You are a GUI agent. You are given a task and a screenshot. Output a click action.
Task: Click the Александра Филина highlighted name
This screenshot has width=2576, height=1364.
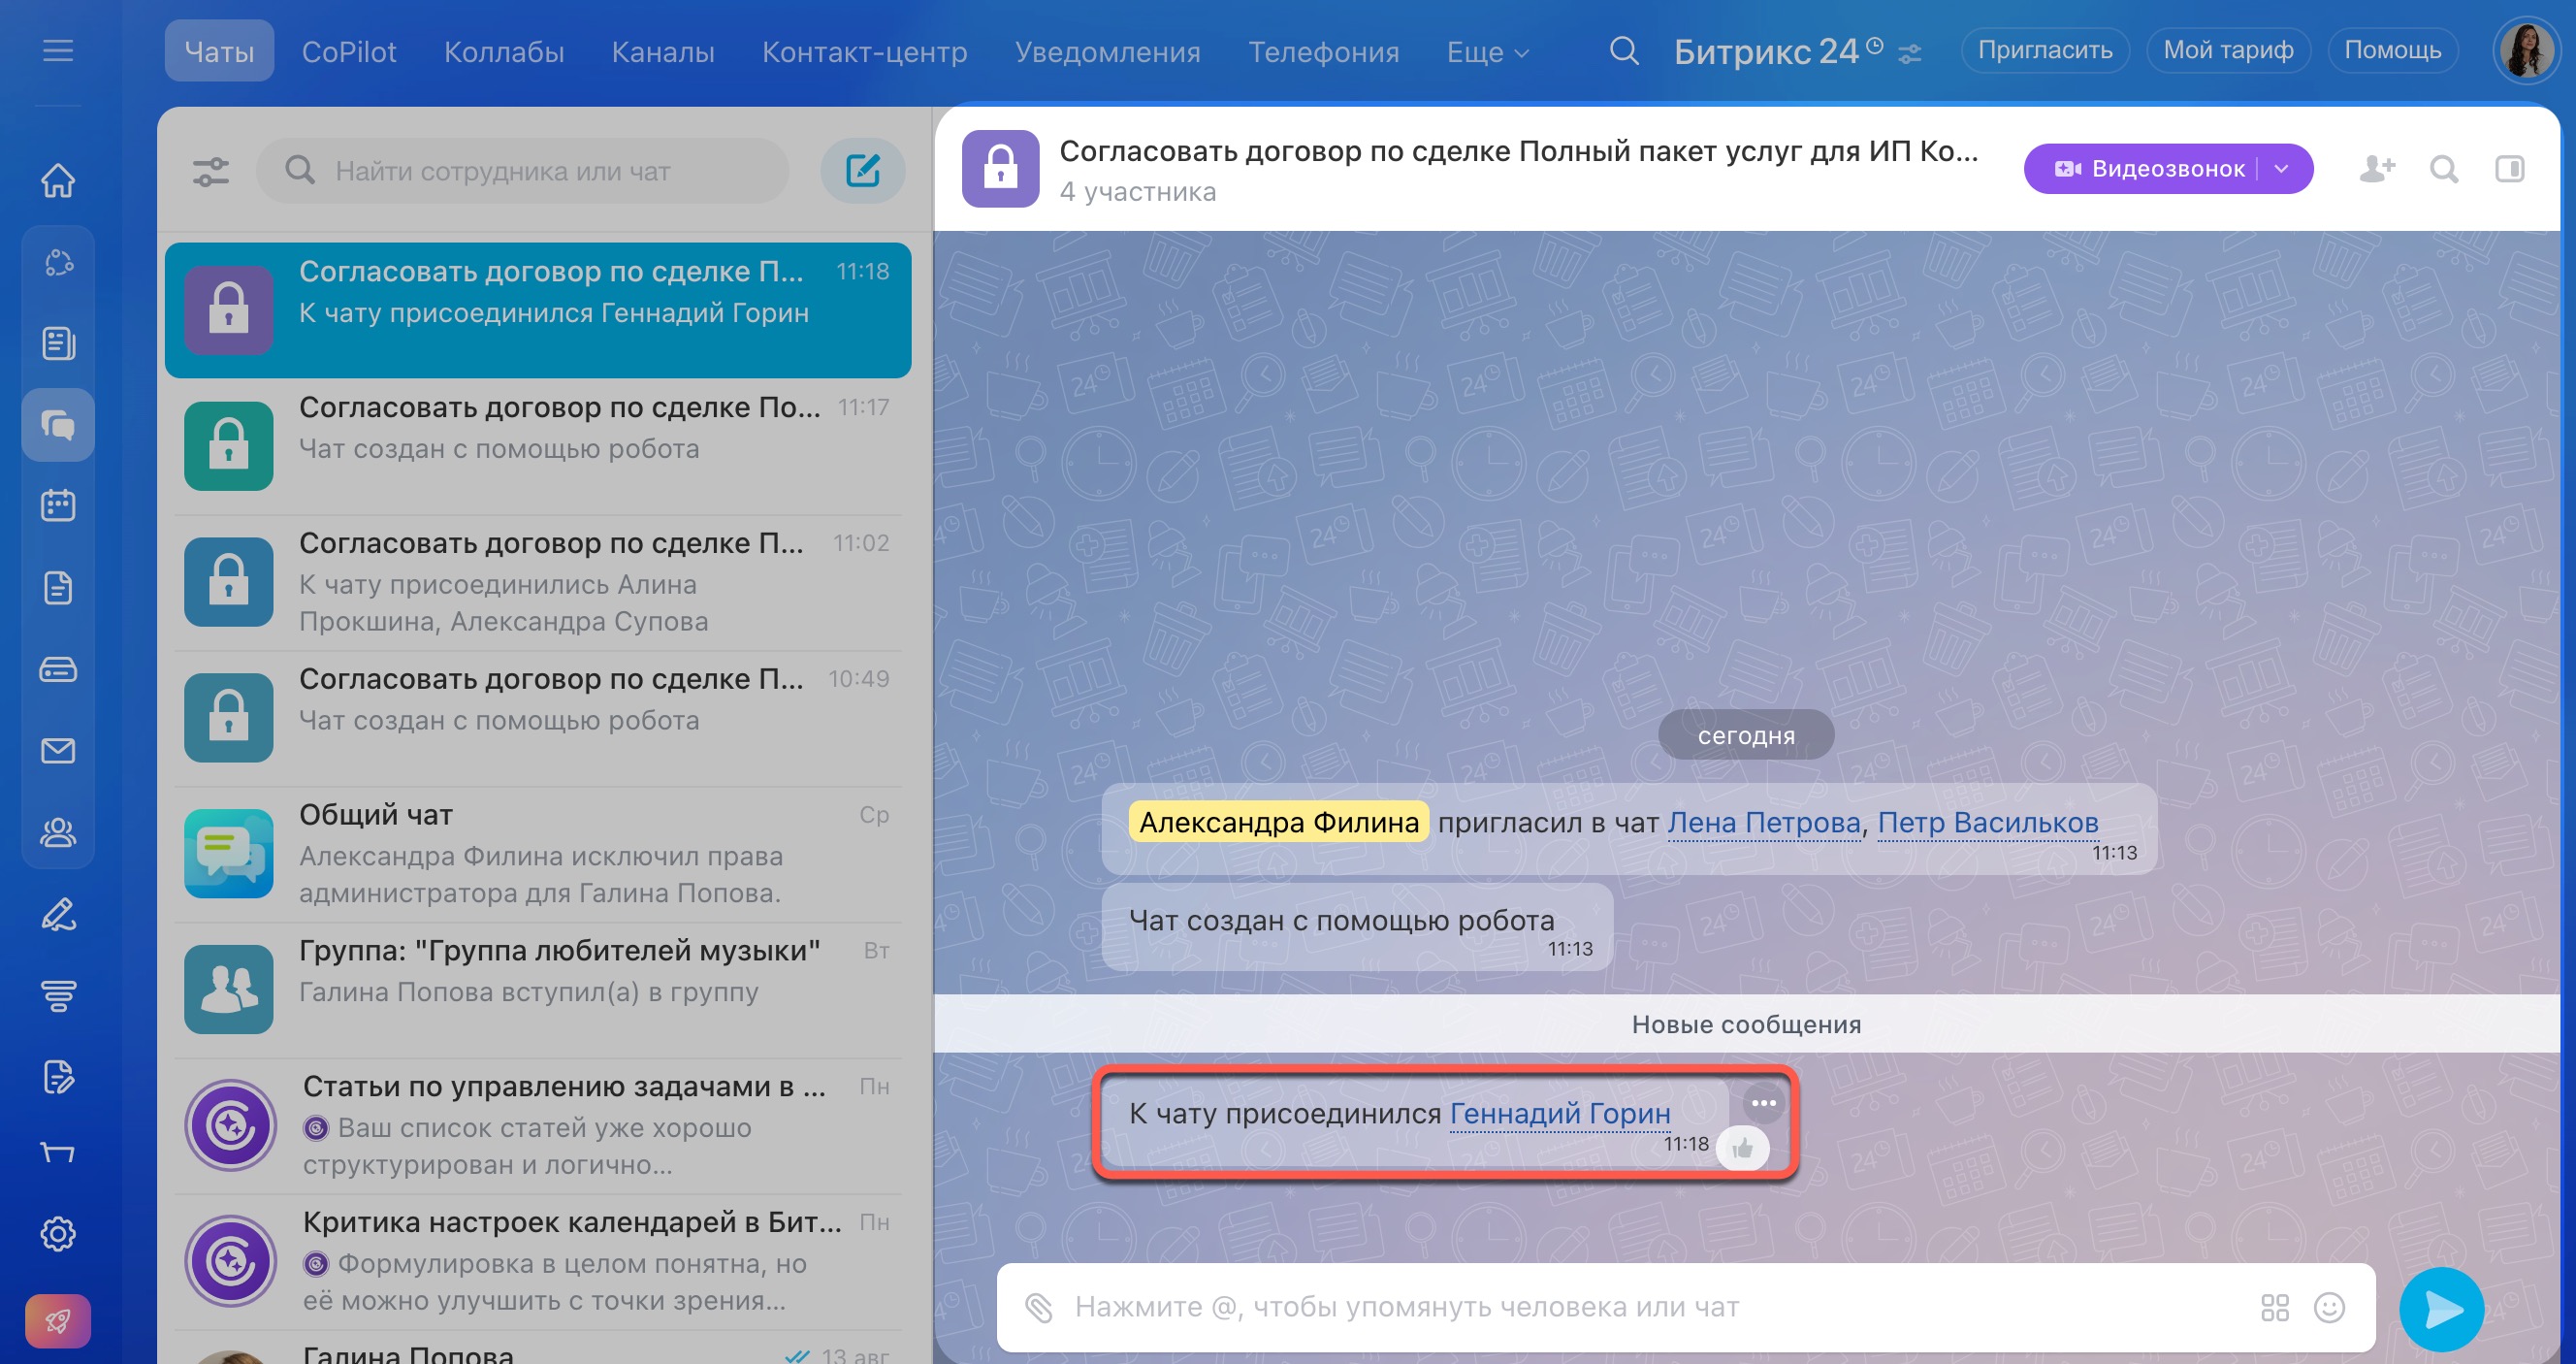click(x=1278, y=822)
